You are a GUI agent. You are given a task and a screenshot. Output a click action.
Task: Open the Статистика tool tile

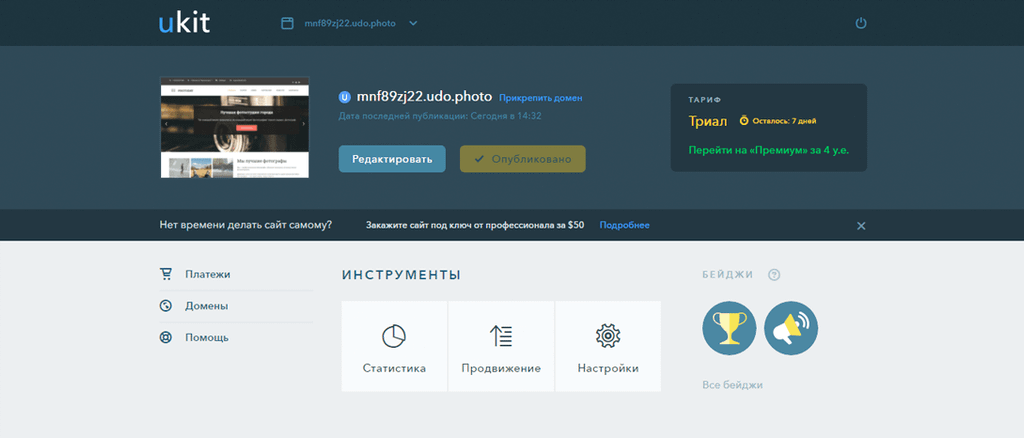(x=394, y=346)
